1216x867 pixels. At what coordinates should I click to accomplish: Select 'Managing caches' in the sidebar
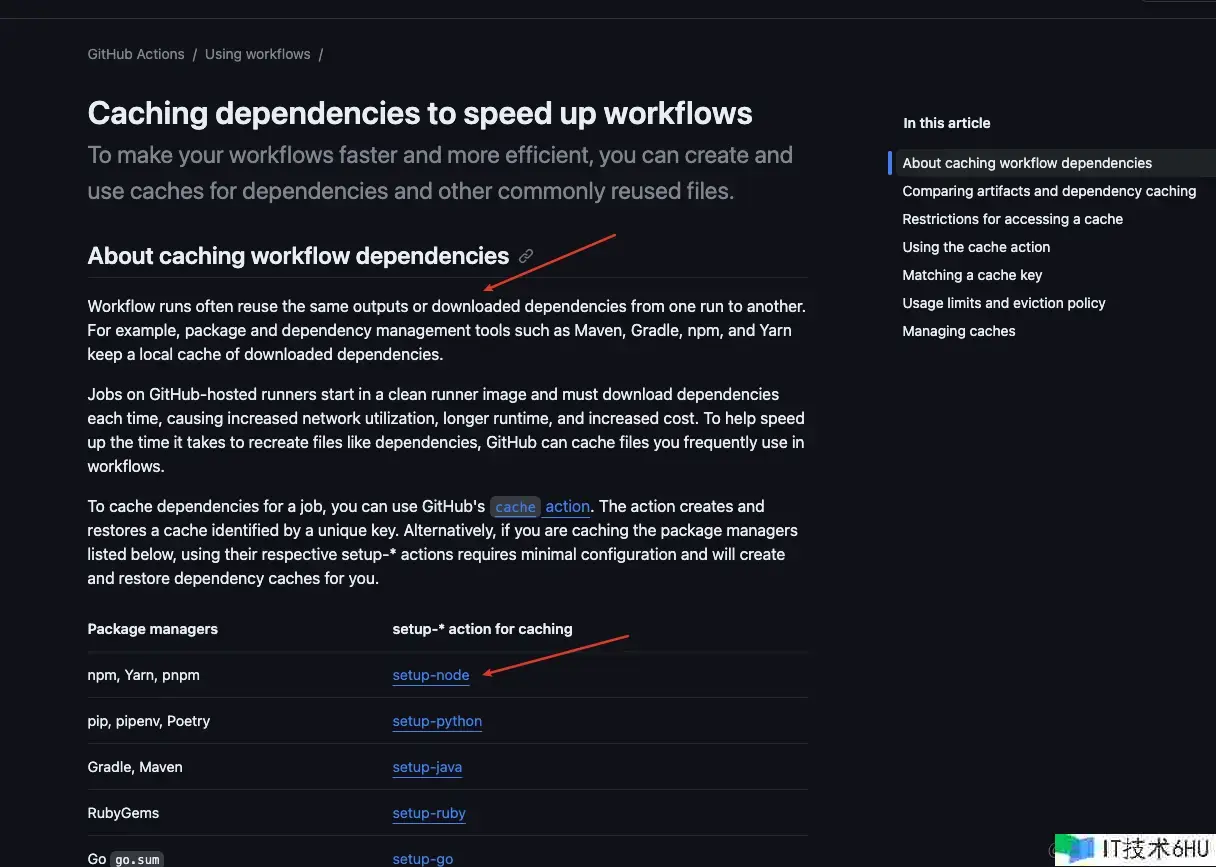pos(958,331)
